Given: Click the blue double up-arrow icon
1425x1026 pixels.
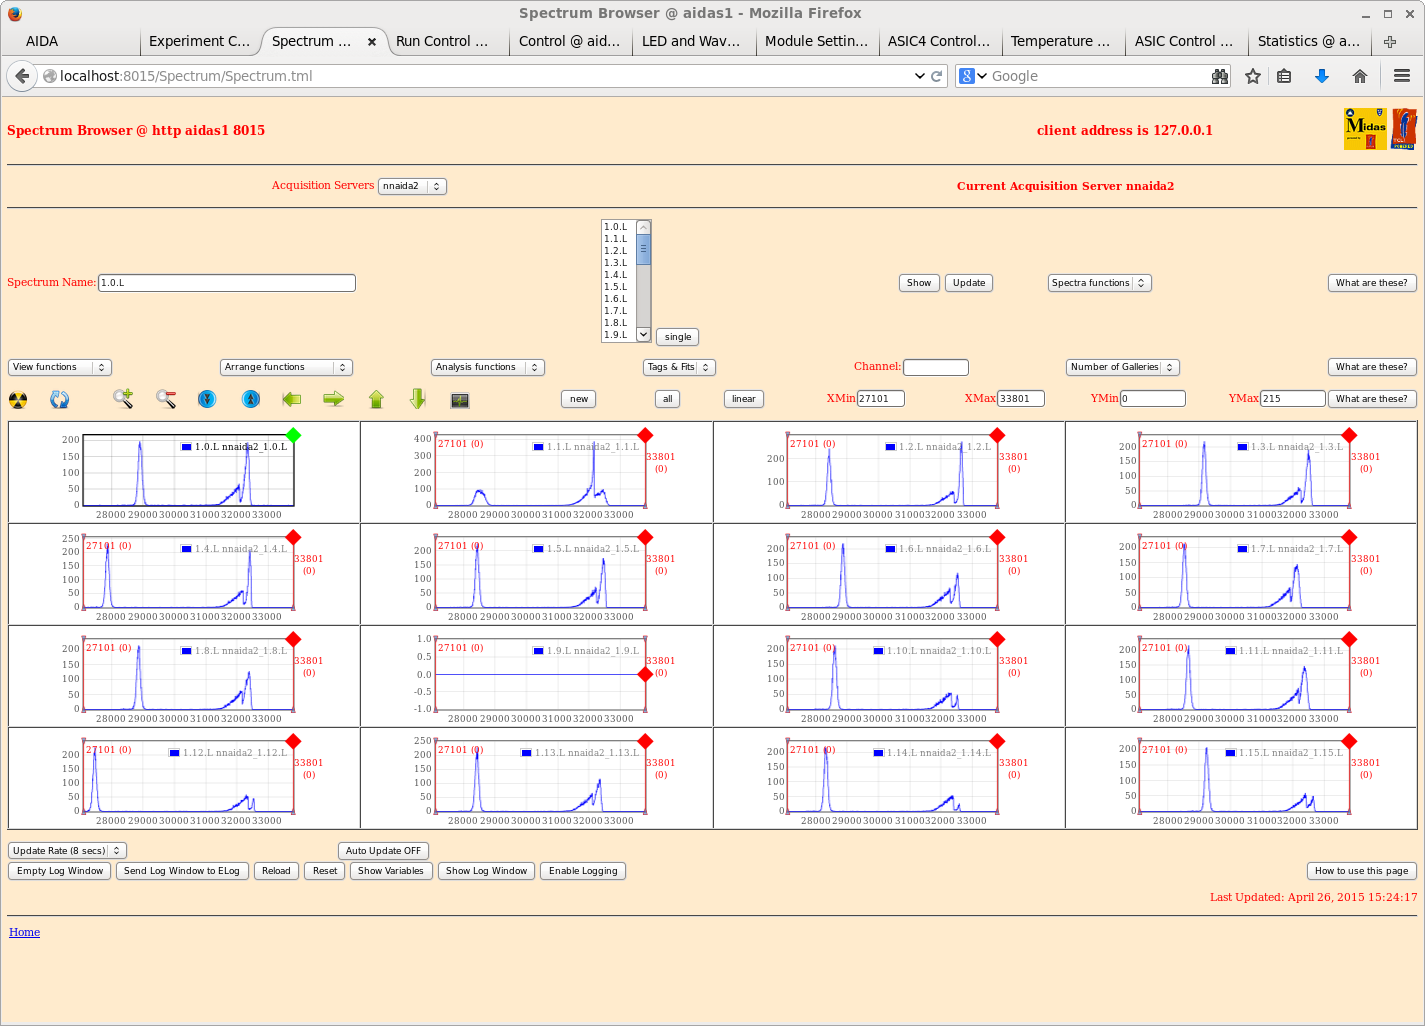Looking at the screenshot, I should click(x=251, y=399).
